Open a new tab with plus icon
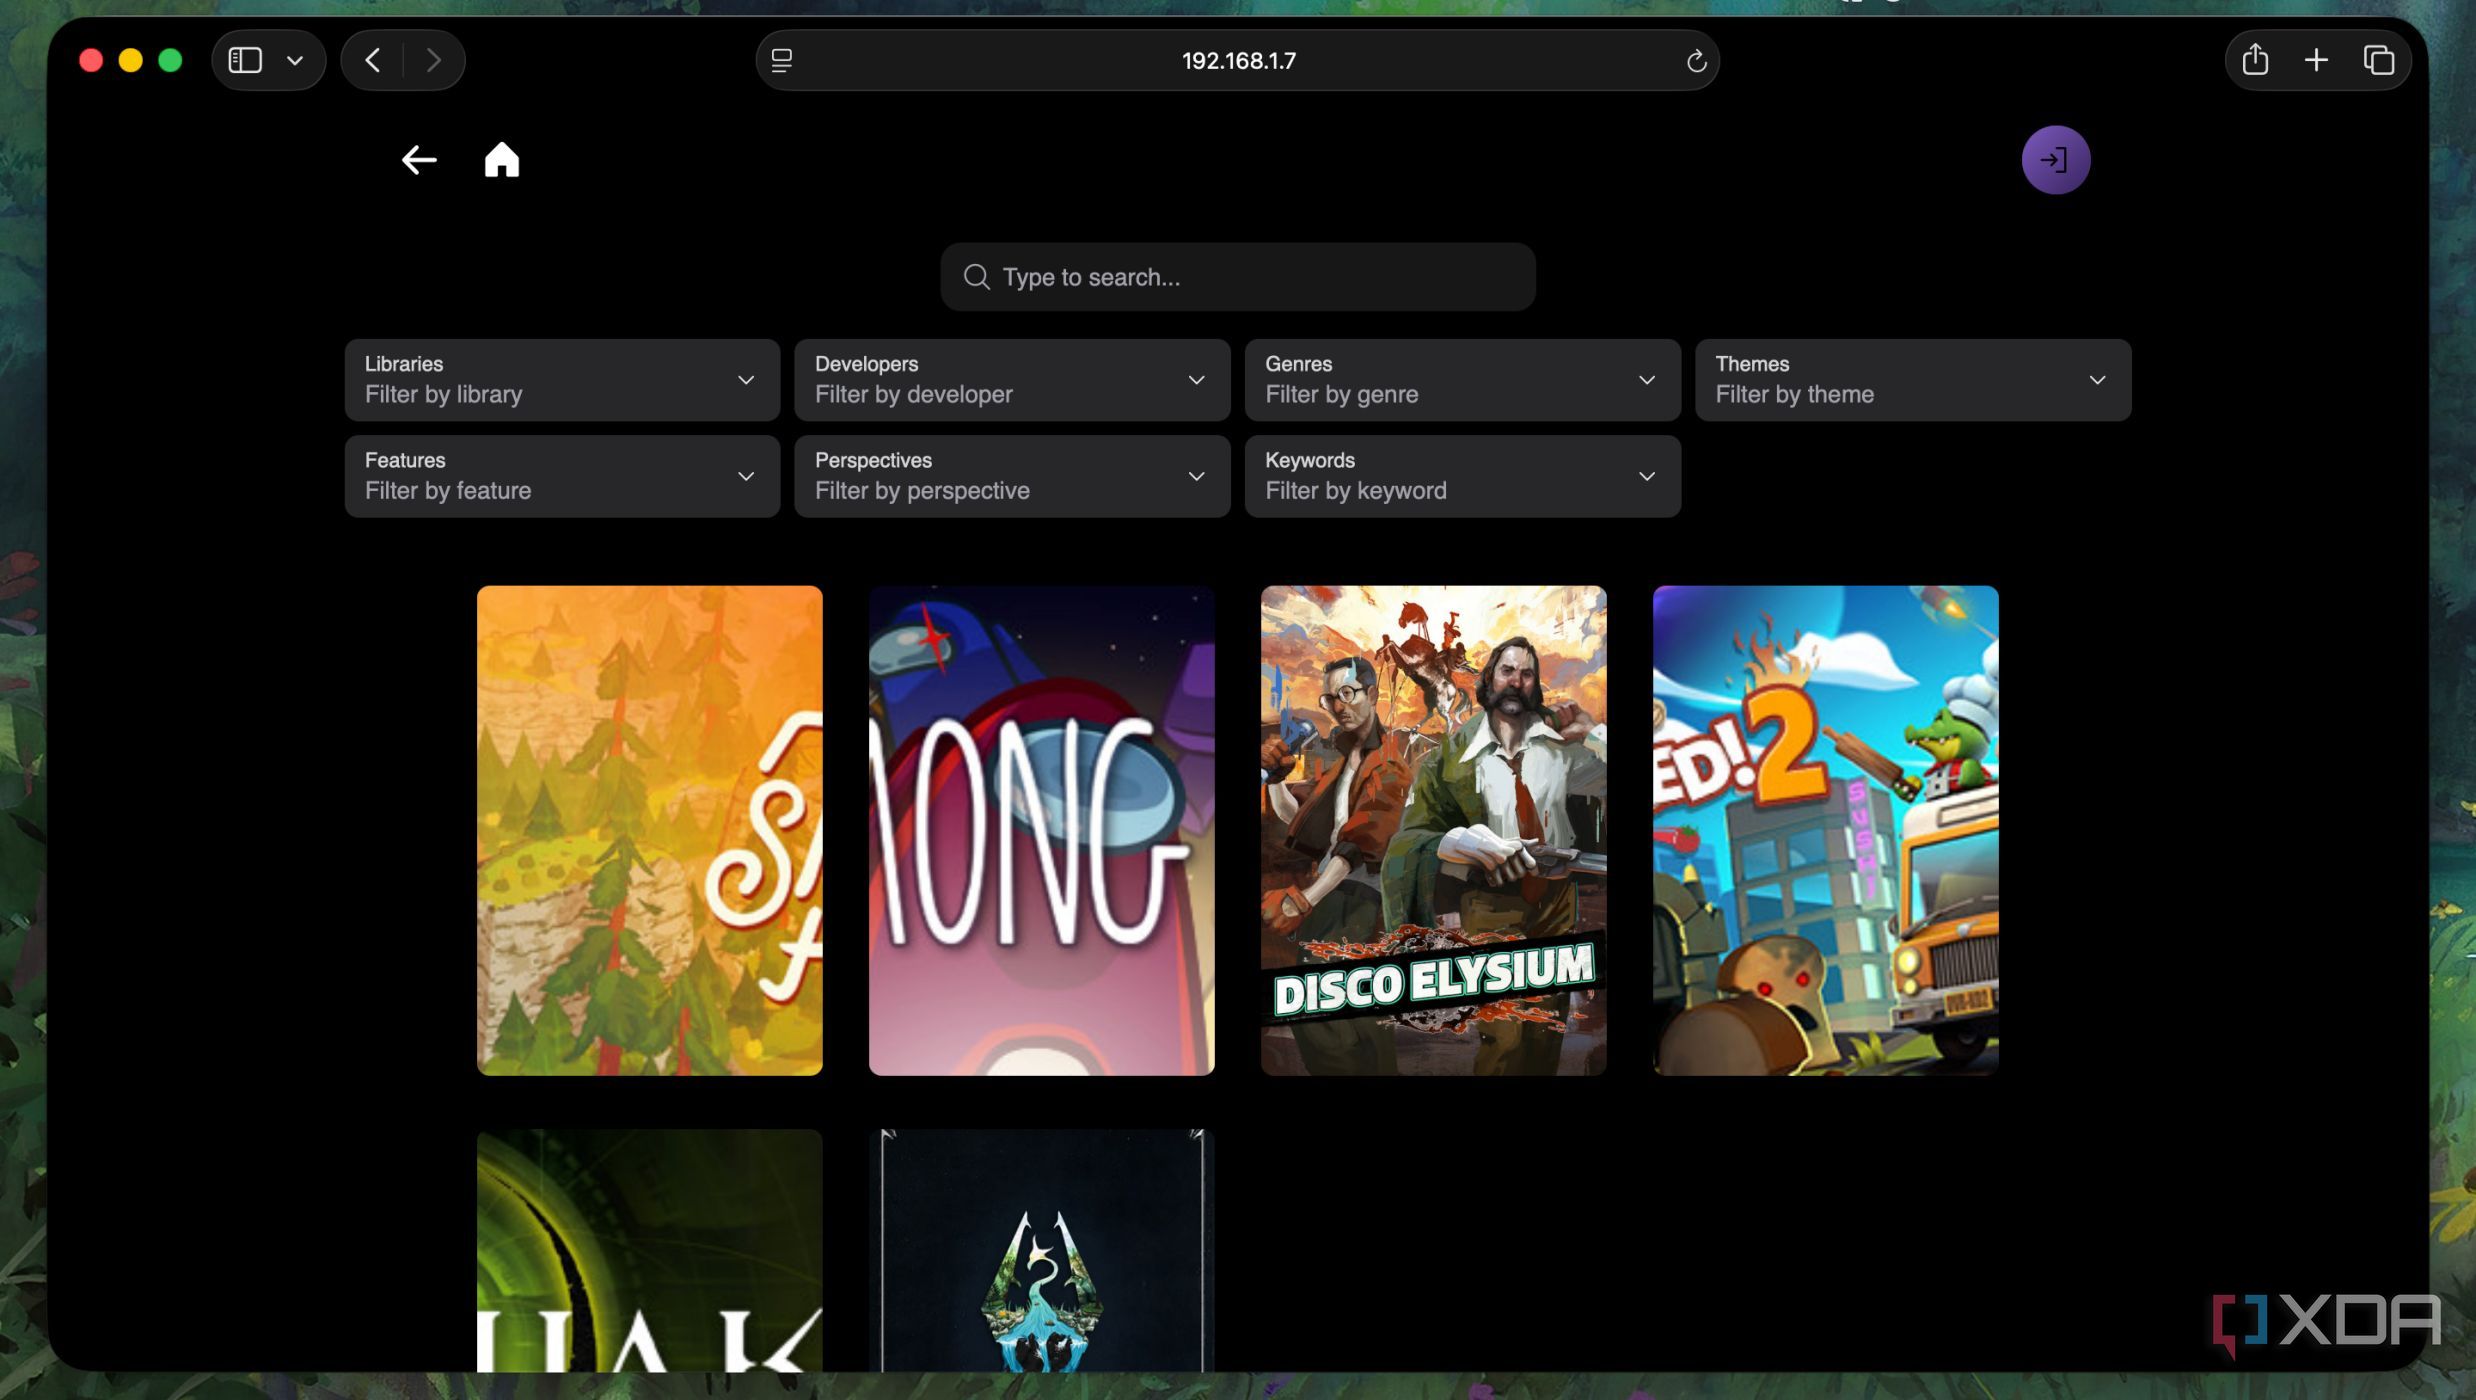Image resolution: width=2476 pixels, height=1400 pixels. click(2316, 61)
